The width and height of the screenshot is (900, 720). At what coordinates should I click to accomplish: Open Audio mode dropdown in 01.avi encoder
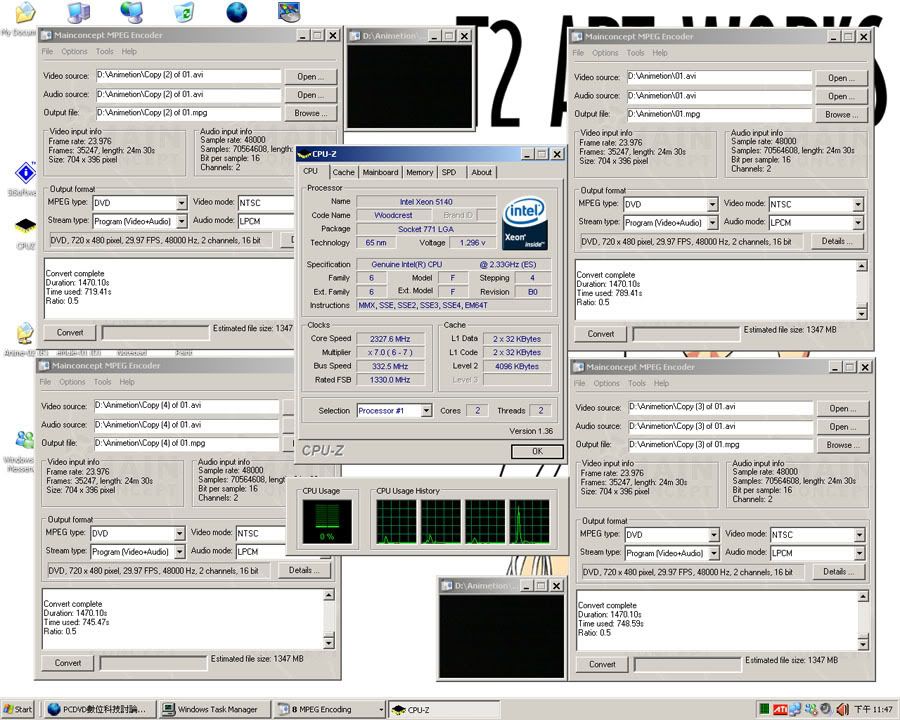[x=858, y=223]
